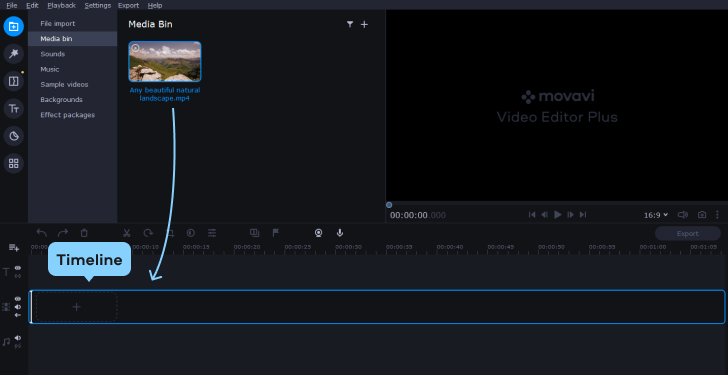Split clip with the scissors tool
This screenshot has width=728, height=375.
click(x=127, y=233)
